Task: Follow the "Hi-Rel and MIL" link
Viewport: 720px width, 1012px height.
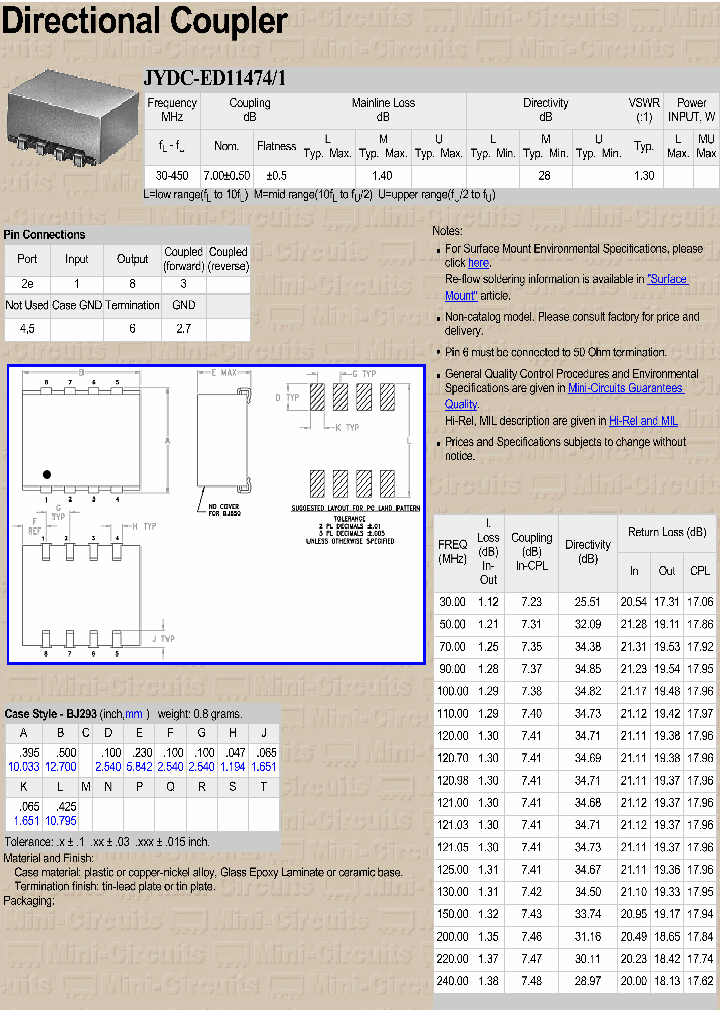Action: coord(643,421)
